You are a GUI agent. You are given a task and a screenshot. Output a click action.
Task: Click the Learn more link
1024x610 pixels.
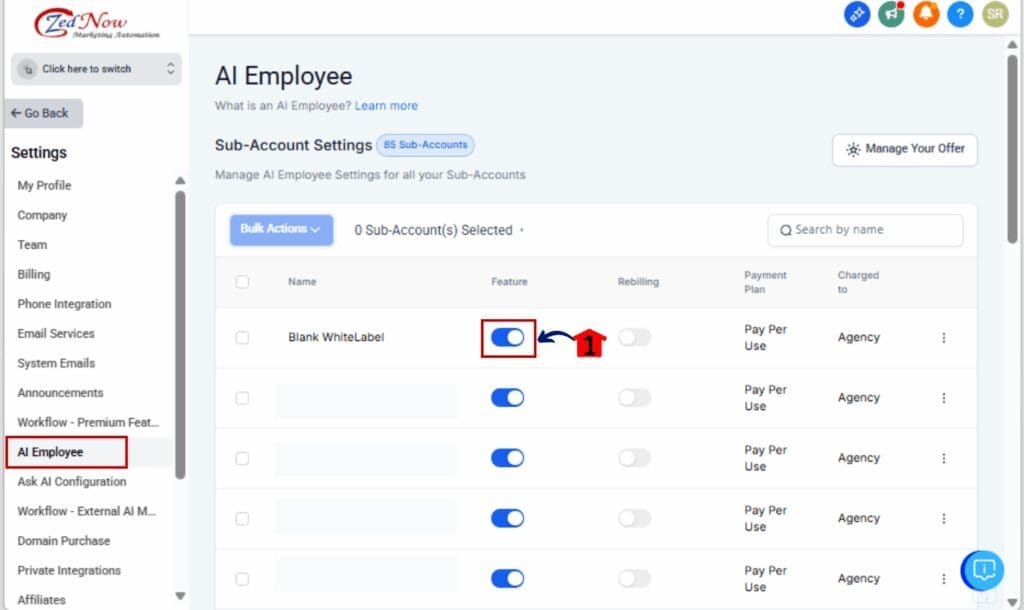(386, 105)
